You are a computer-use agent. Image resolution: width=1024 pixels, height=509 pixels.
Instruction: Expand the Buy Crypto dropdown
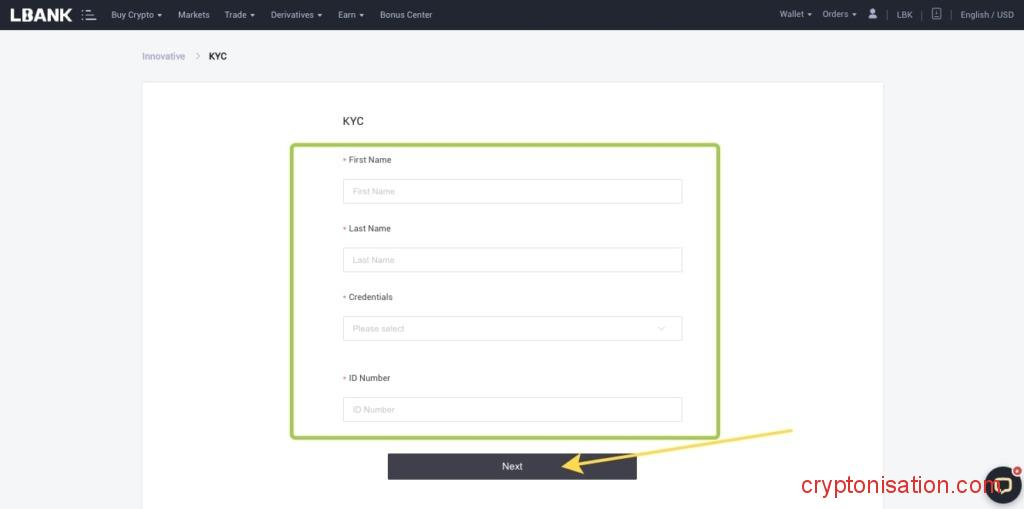pos(136,15)
